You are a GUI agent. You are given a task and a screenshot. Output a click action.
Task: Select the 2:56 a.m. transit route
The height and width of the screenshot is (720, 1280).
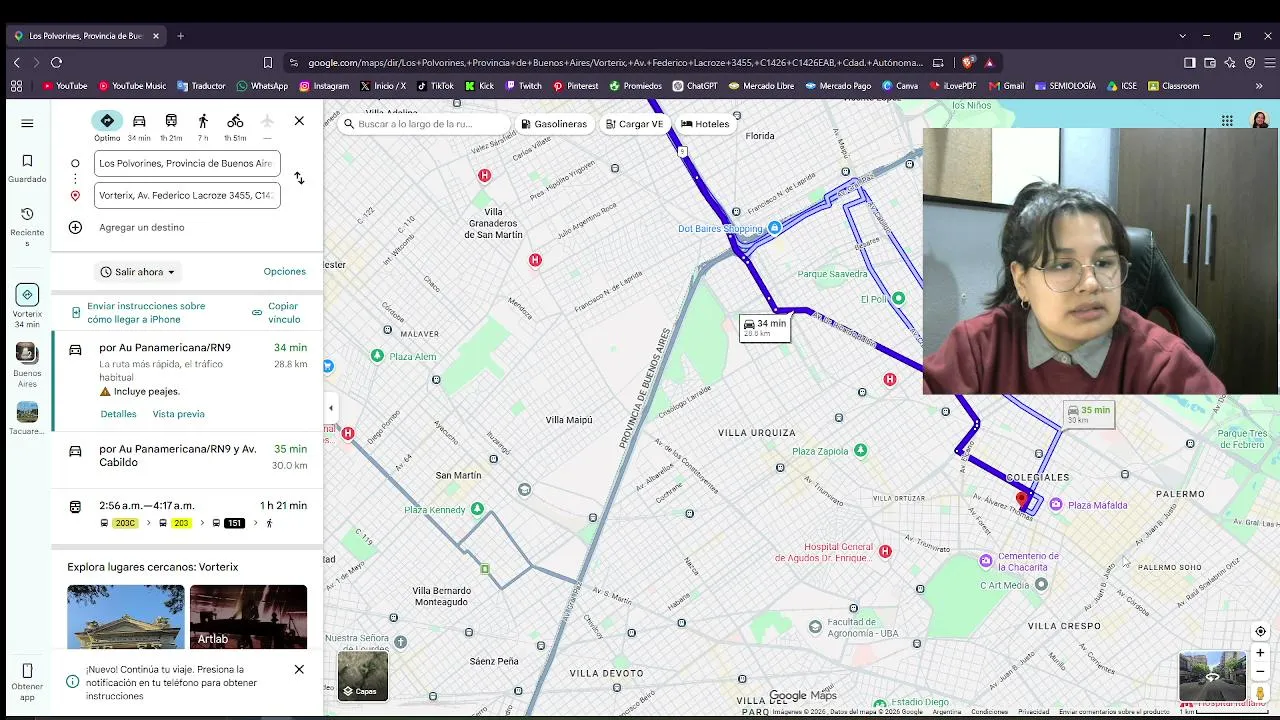pos(187,514)
